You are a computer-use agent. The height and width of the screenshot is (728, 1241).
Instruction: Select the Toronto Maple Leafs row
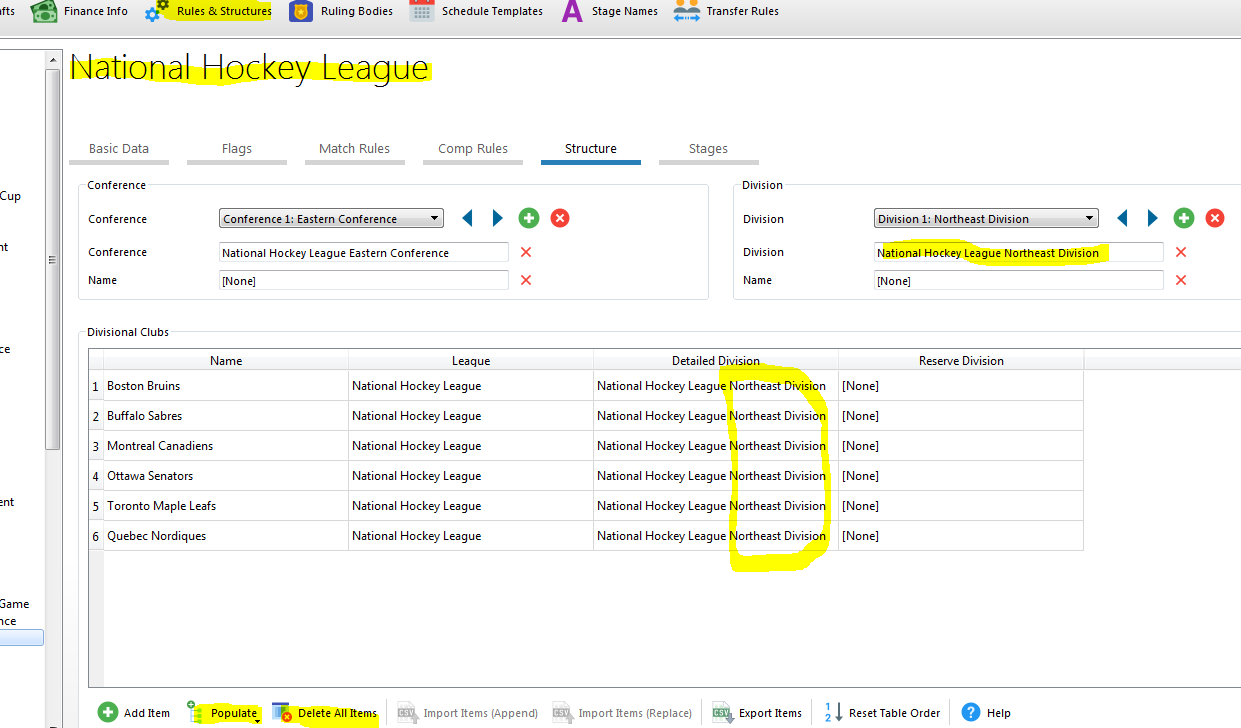[586, 506]
